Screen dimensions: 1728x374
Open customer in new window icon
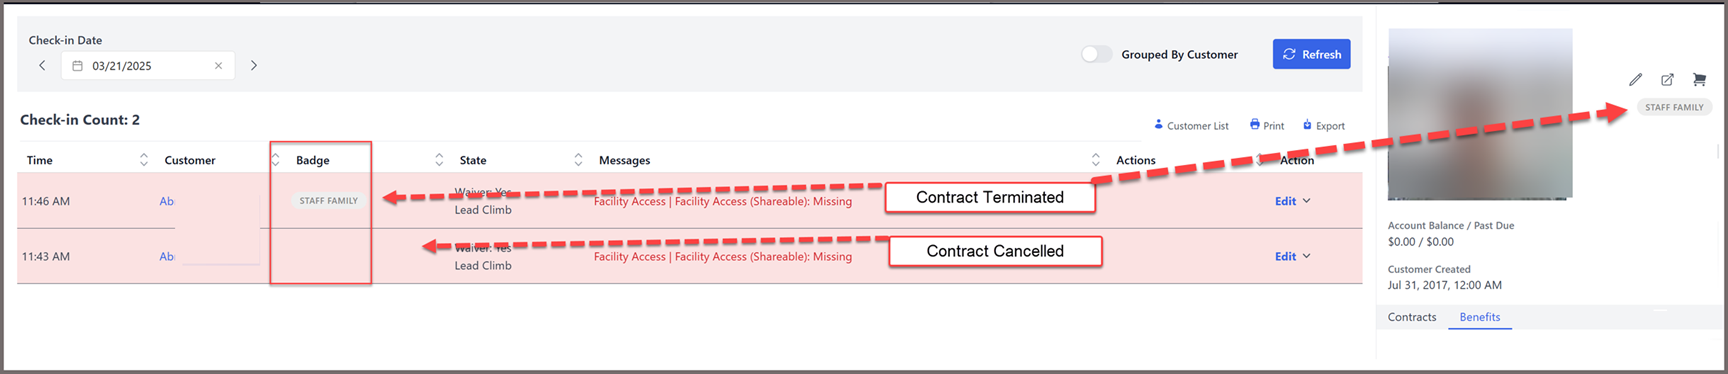pyautogui.click(x=1667, y=79)
